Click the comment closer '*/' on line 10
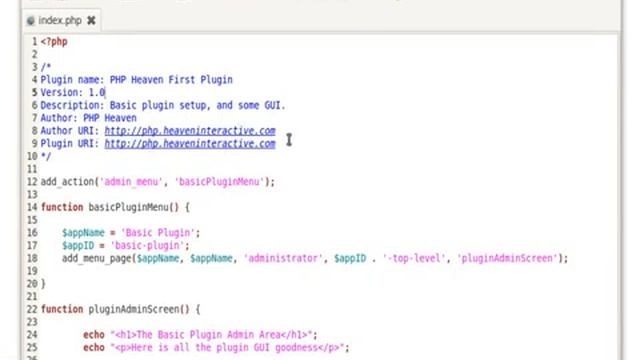 [46, 156]
